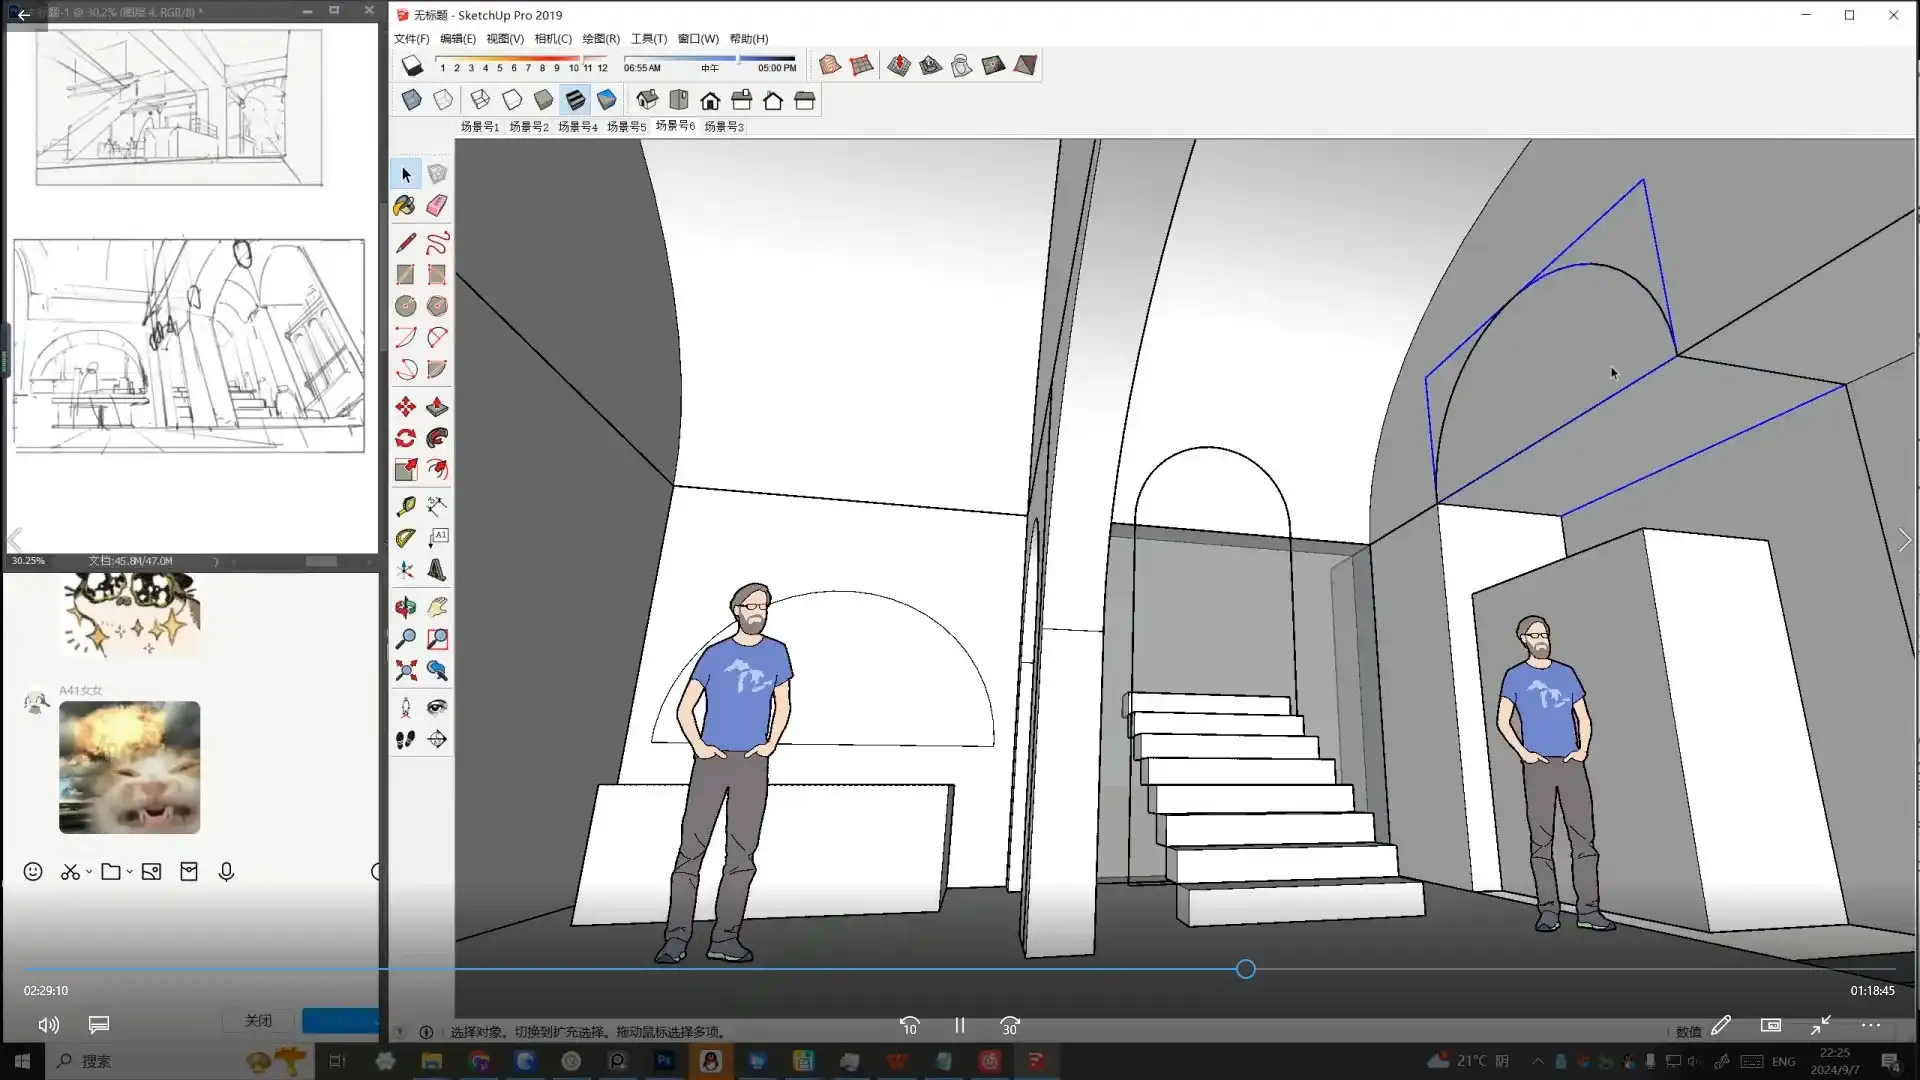Image resolution: width=1920 pixels, height=1080 pixels.
Task: Expand the folder dropdown arrow in chat
Action: coord(129,872)
